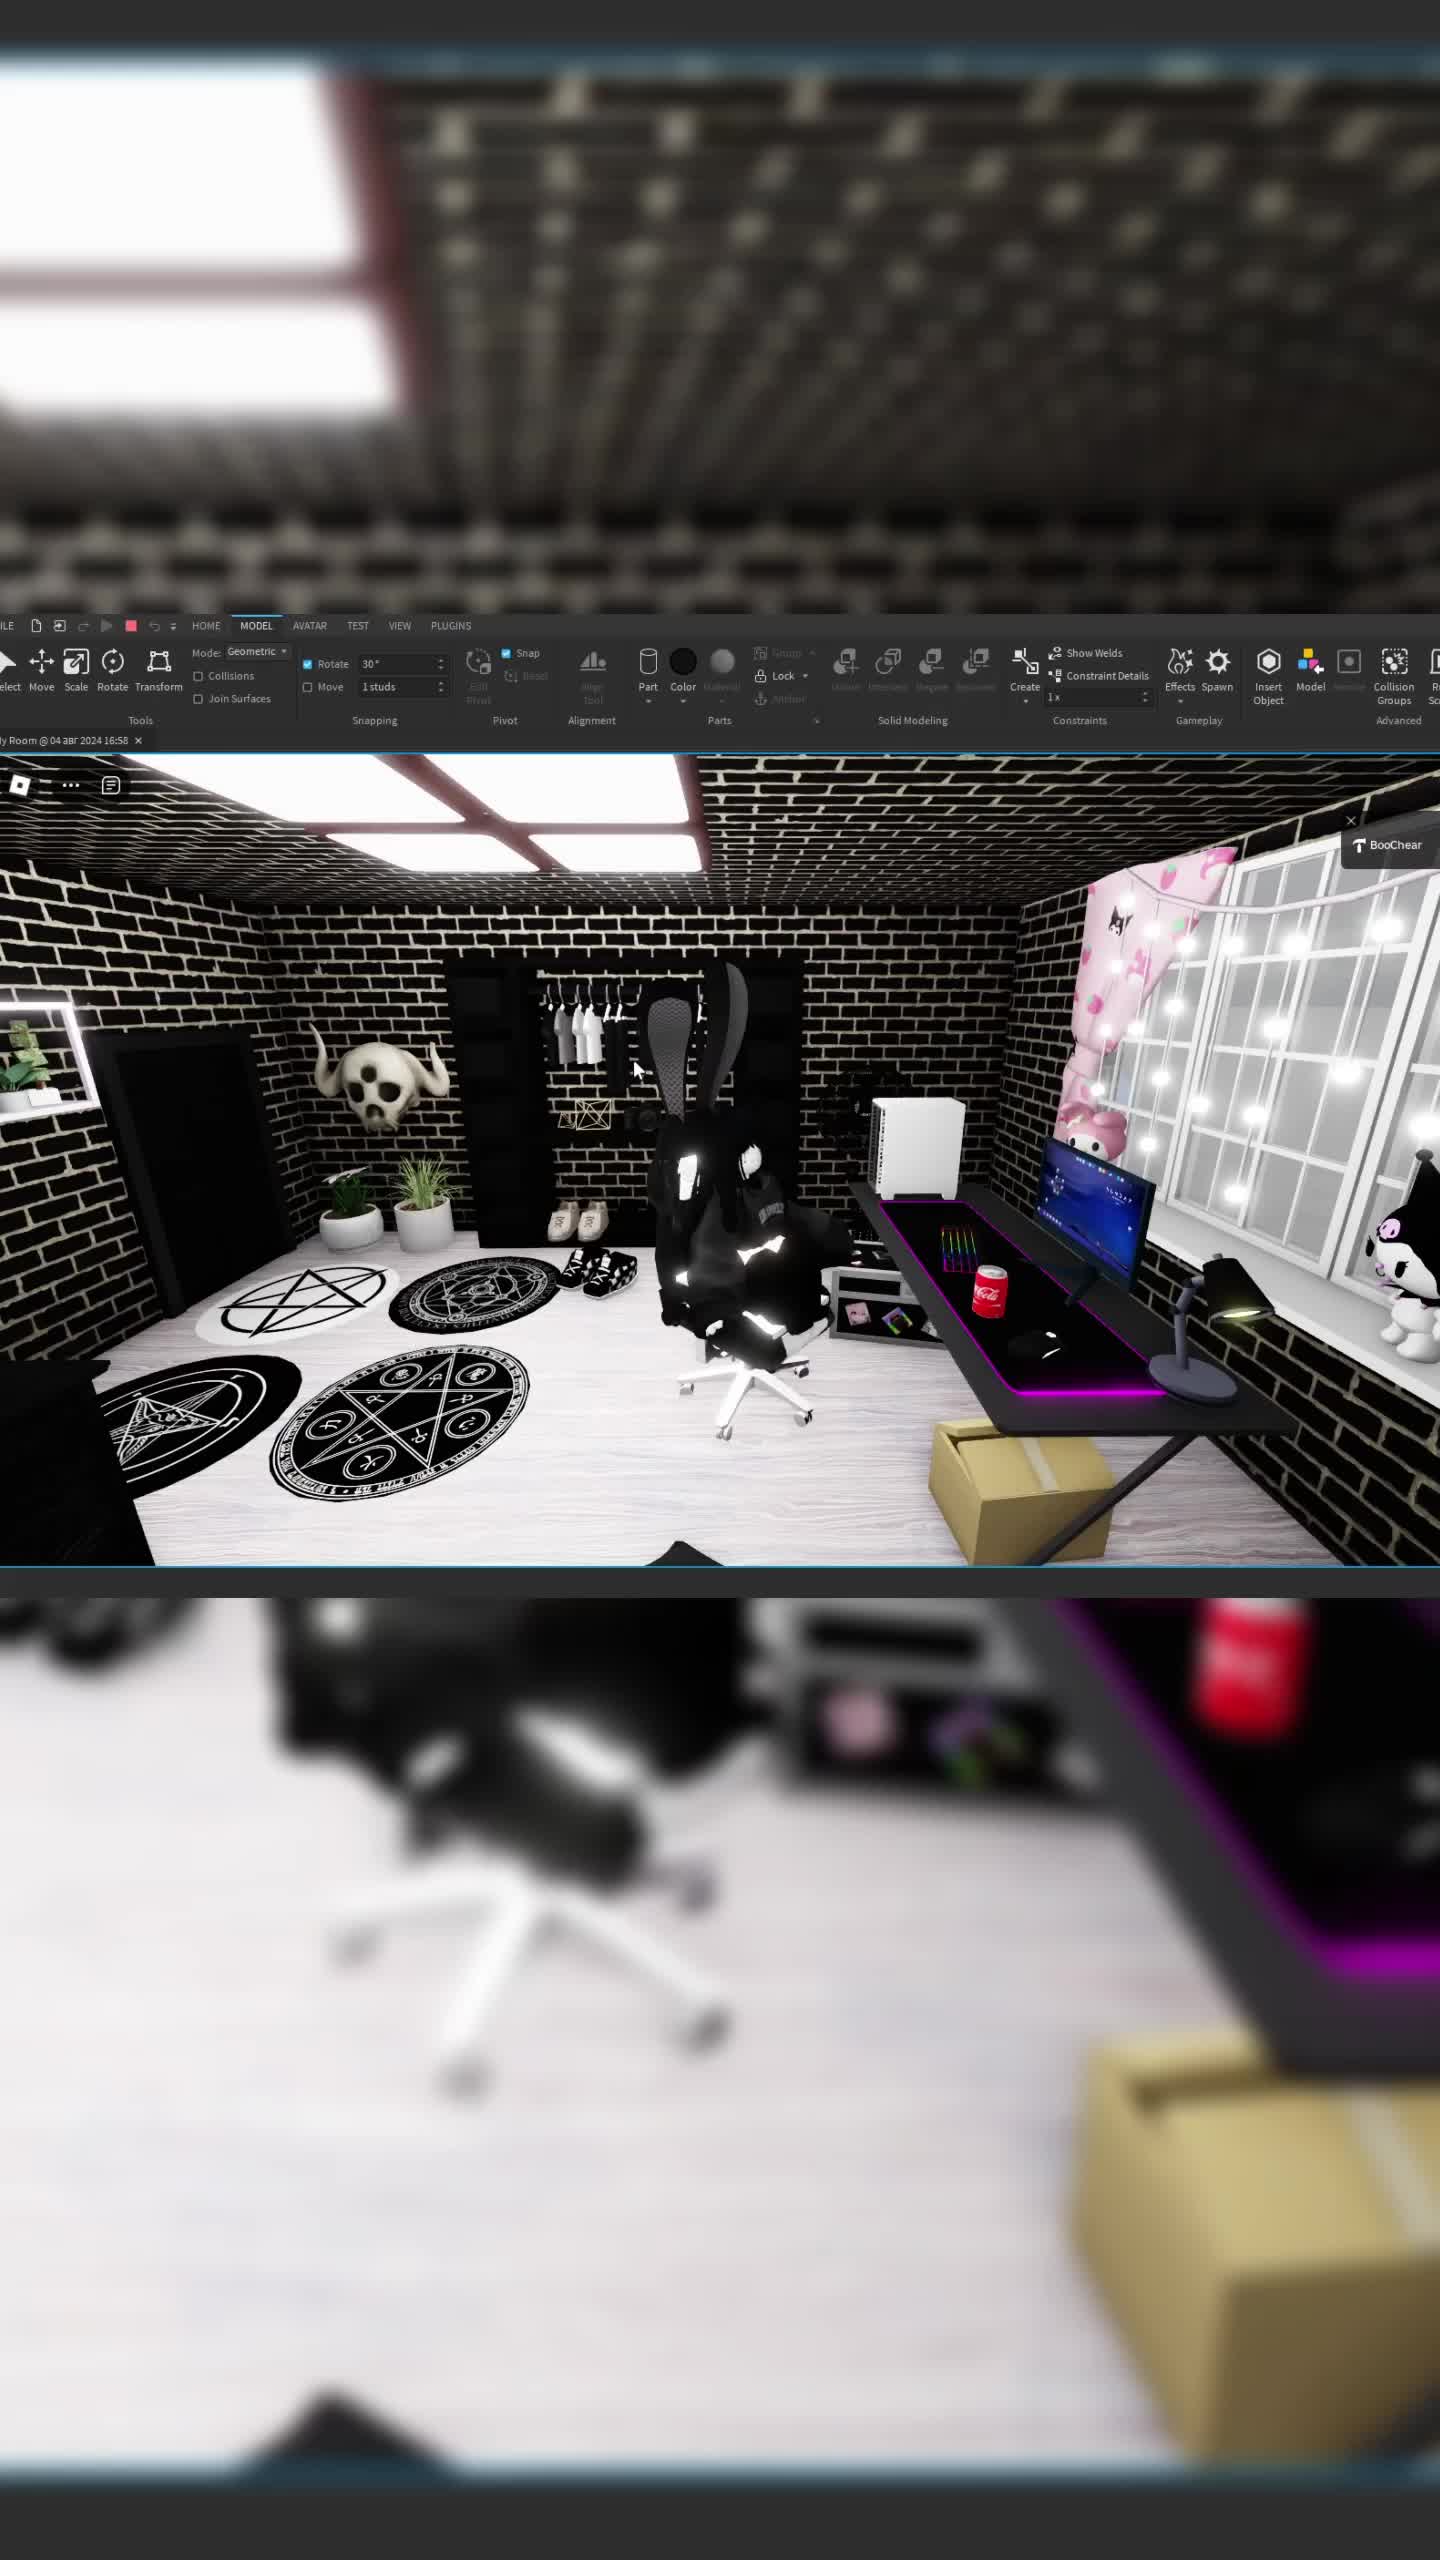Open the chat icon in viewport

(x=111, y=785)
